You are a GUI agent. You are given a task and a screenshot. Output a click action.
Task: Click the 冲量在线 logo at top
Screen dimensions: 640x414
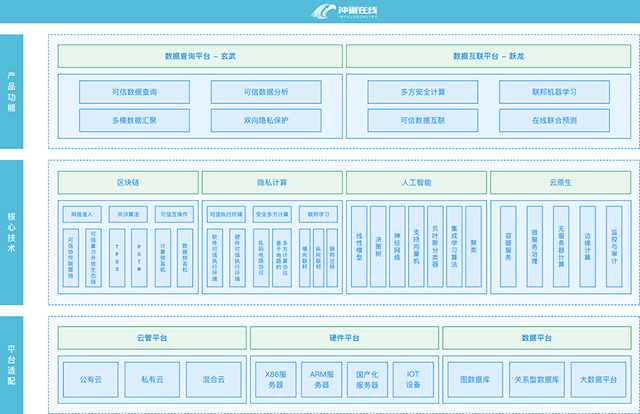(x=319, y=13)
